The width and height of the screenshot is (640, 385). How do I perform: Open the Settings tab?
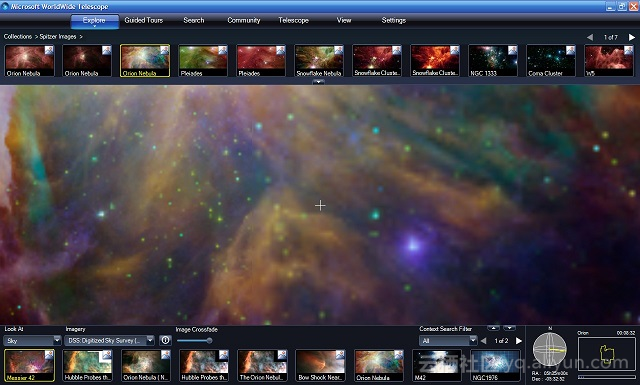(x=393, y=20)
